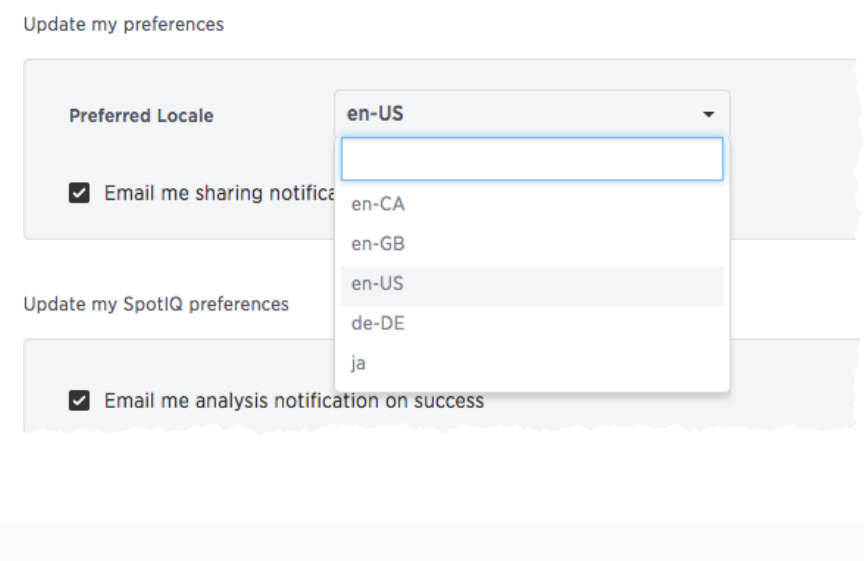Choose en-GB from the locale list
The height and width of the screenshot is (561, 865).
[x=532, y=244]
